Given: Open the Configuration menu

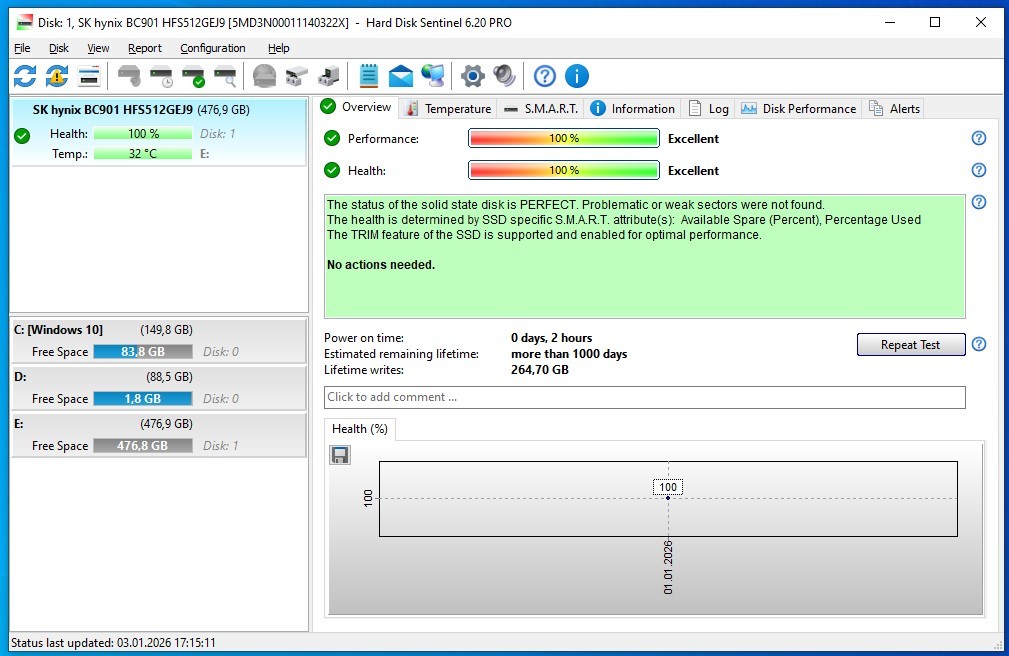Looking at the screenshot, I should [x=212, y=48].
